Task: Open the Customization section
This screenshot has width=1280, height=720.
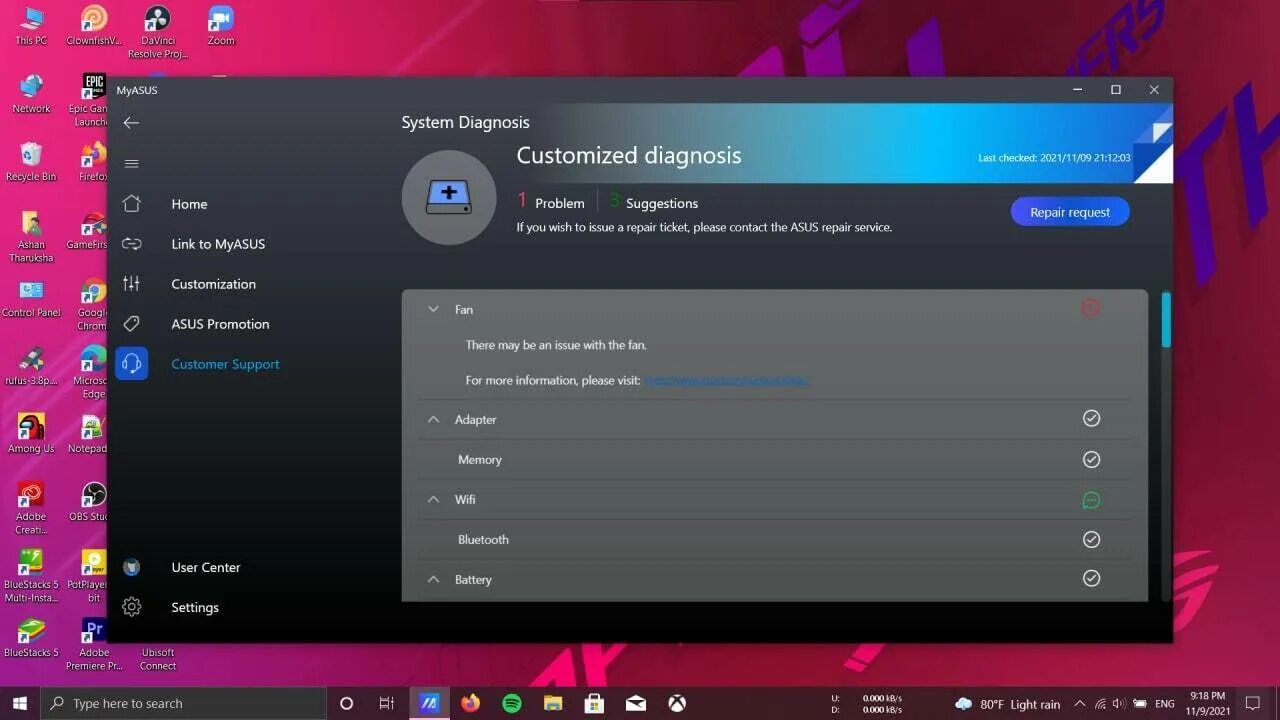Action: pyautogui.click(x=213, y=284)
